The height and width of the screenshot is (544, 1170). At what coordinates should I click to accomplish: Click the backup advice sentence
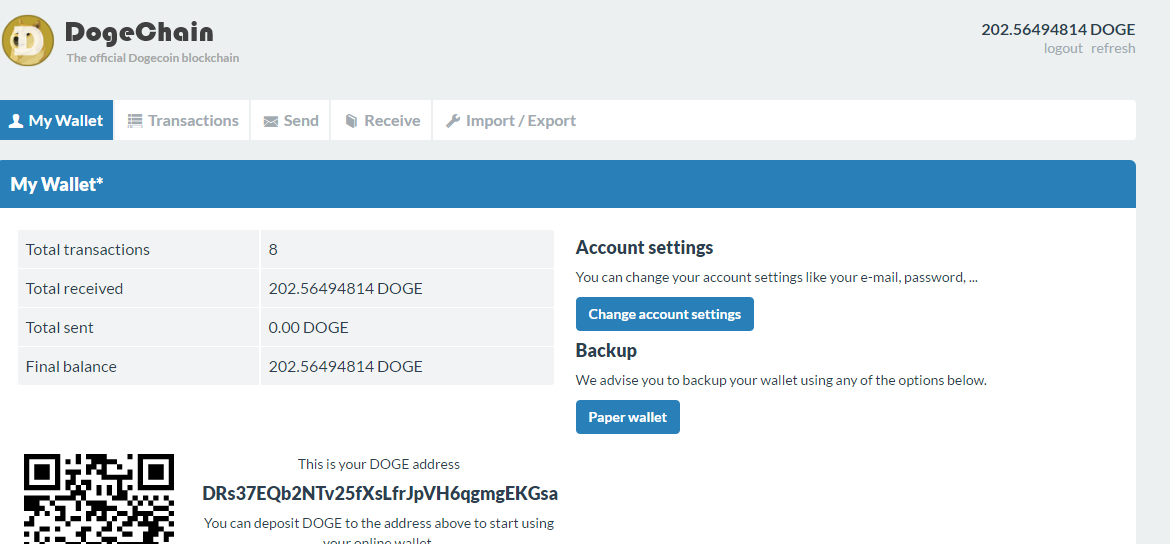(781, 380)
